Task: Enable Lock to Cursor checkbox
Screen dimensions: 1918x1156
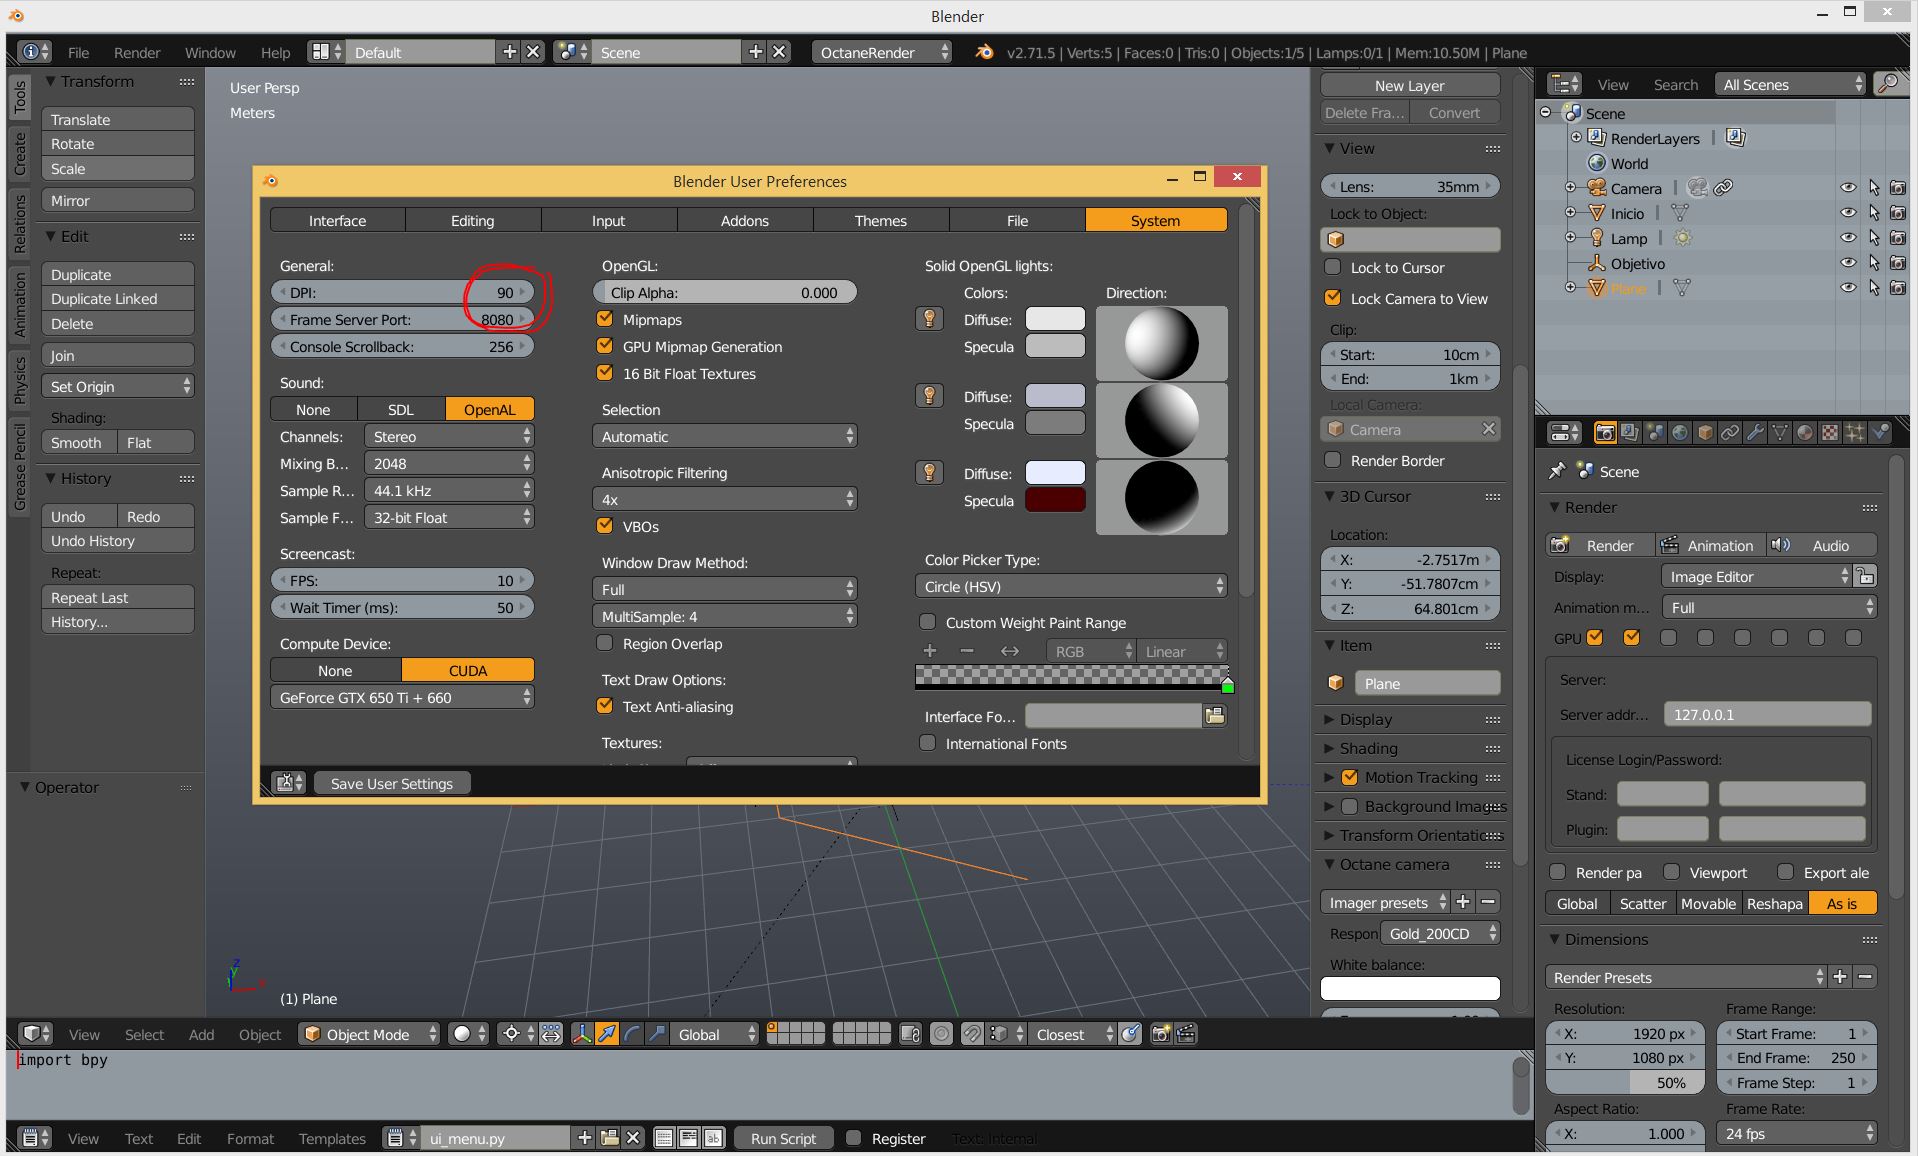Action: (1333, 267)
